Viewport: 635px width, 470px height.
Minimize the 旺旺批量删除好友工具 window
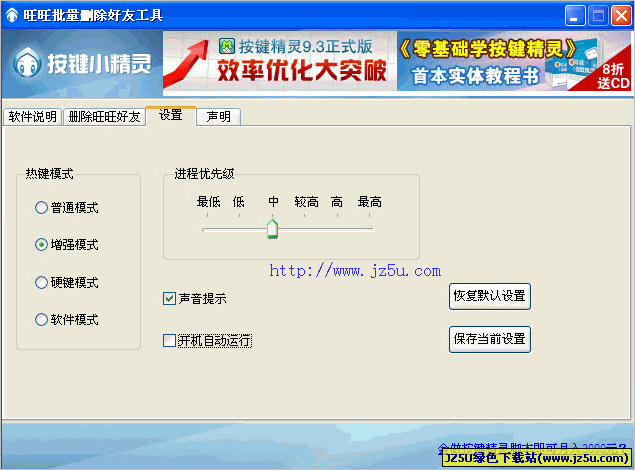575,16
